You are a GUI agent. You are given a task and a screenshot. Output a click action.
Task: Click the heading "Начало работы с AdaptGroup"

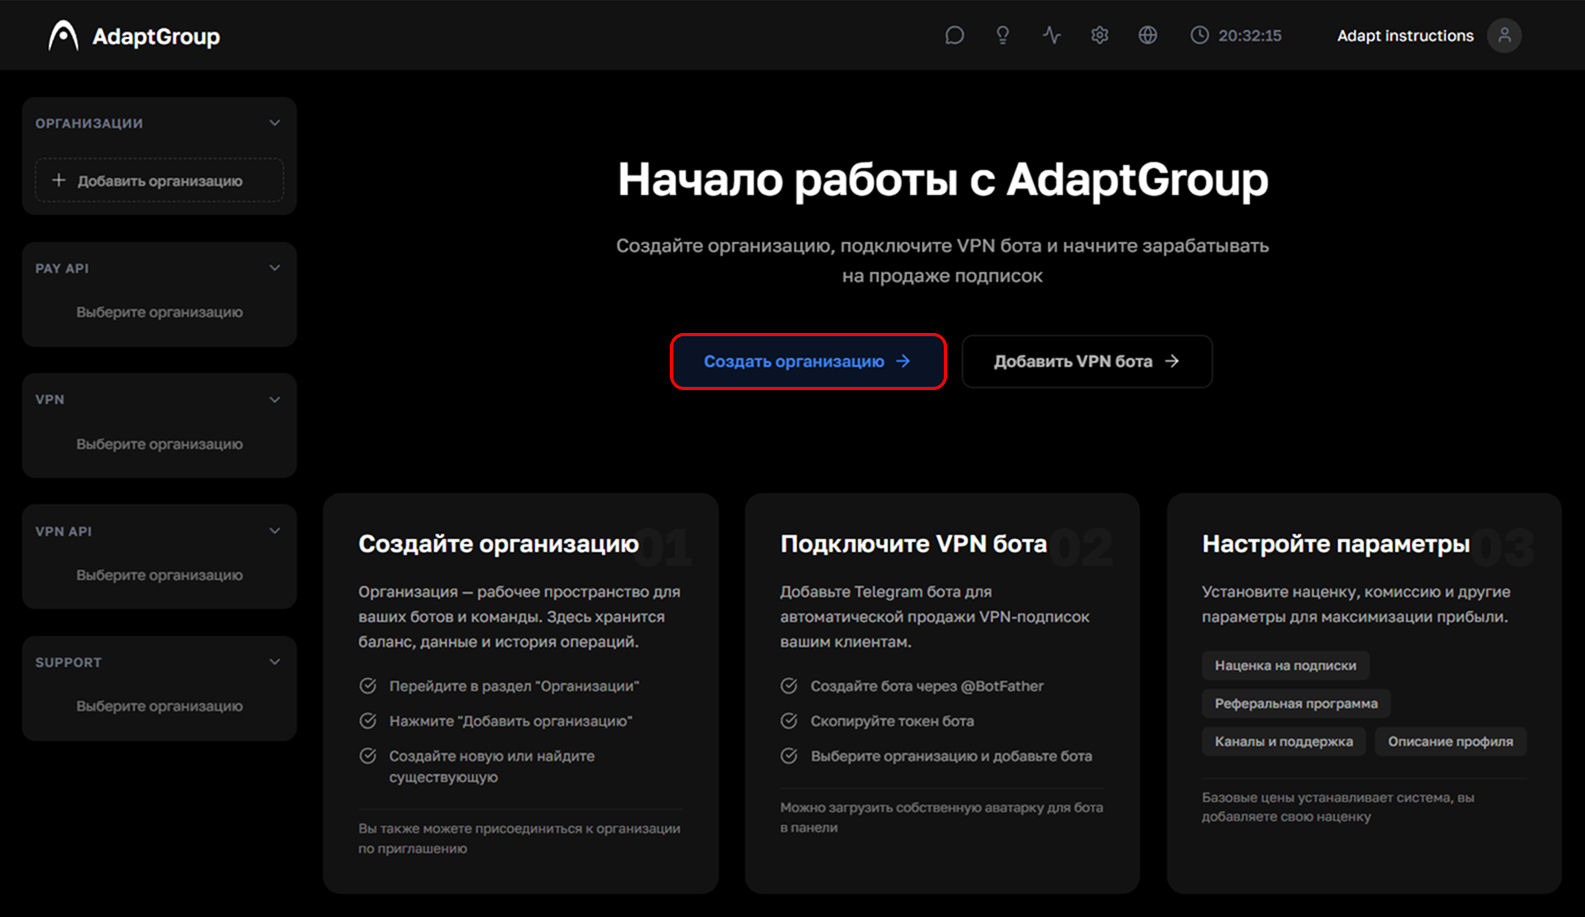[x=943, y=180]
